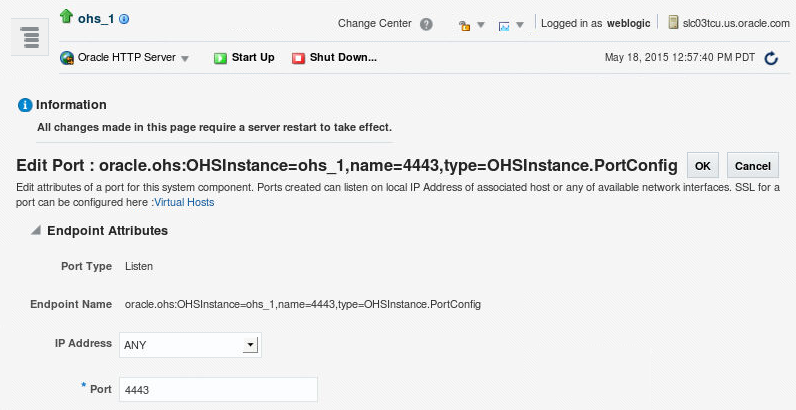The height and width of the screenshot is (410, 796).
Task: Click the Listen port type value
Action: [x=139, y=266]
